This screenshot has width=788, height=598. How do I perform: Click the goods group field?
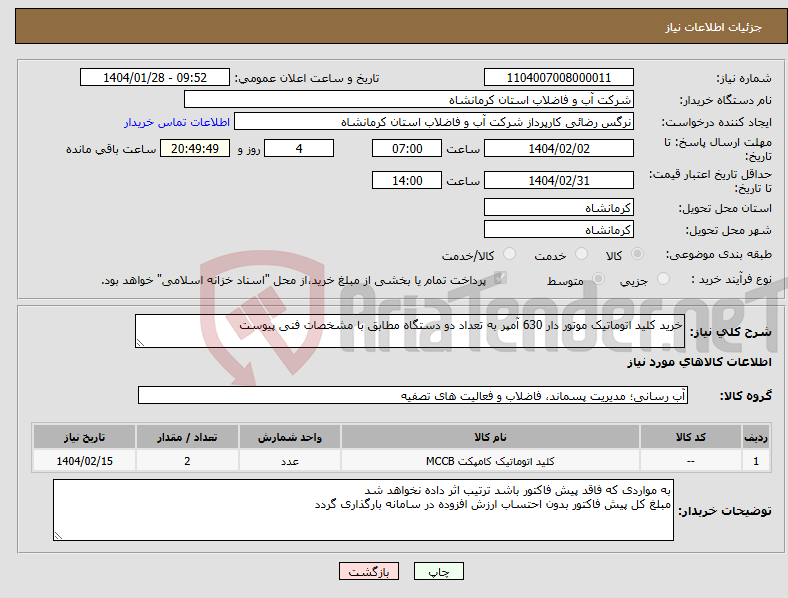coord(413,395)
